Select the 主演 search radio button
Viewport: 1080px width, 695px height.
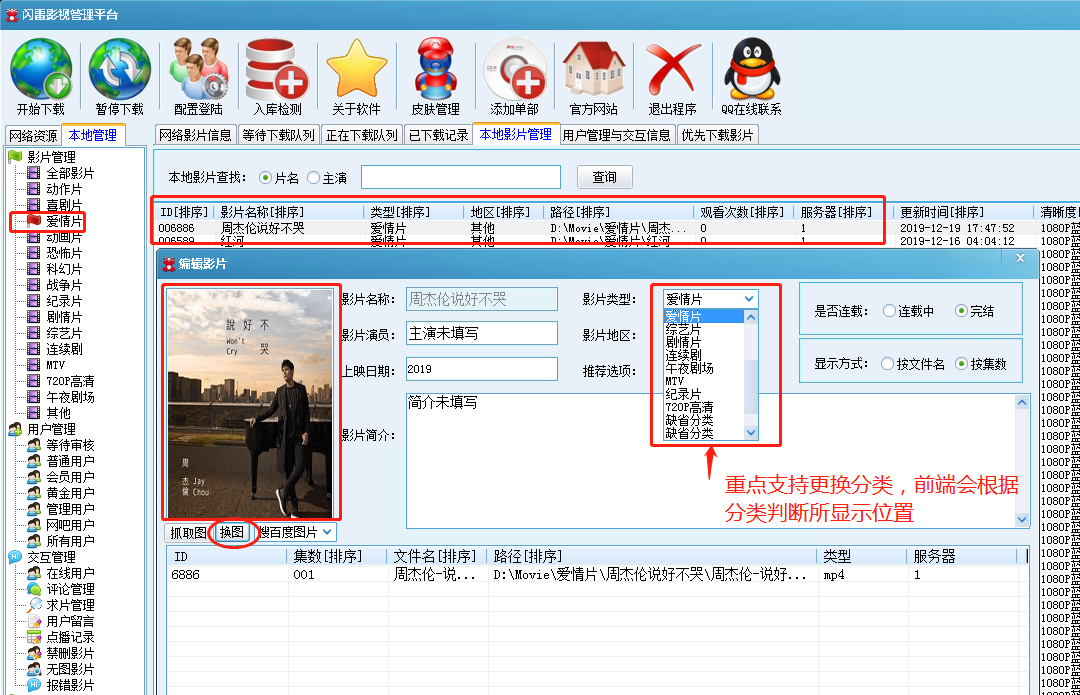314,177
